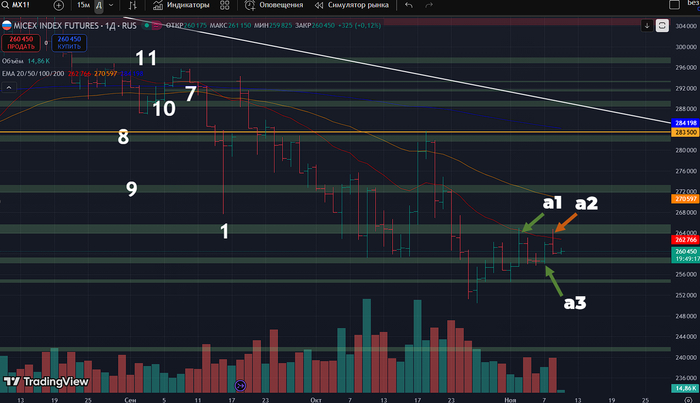This screenshot has height=403, width=700.
Task: Click the TradingView logo
Action: point(46,381)
